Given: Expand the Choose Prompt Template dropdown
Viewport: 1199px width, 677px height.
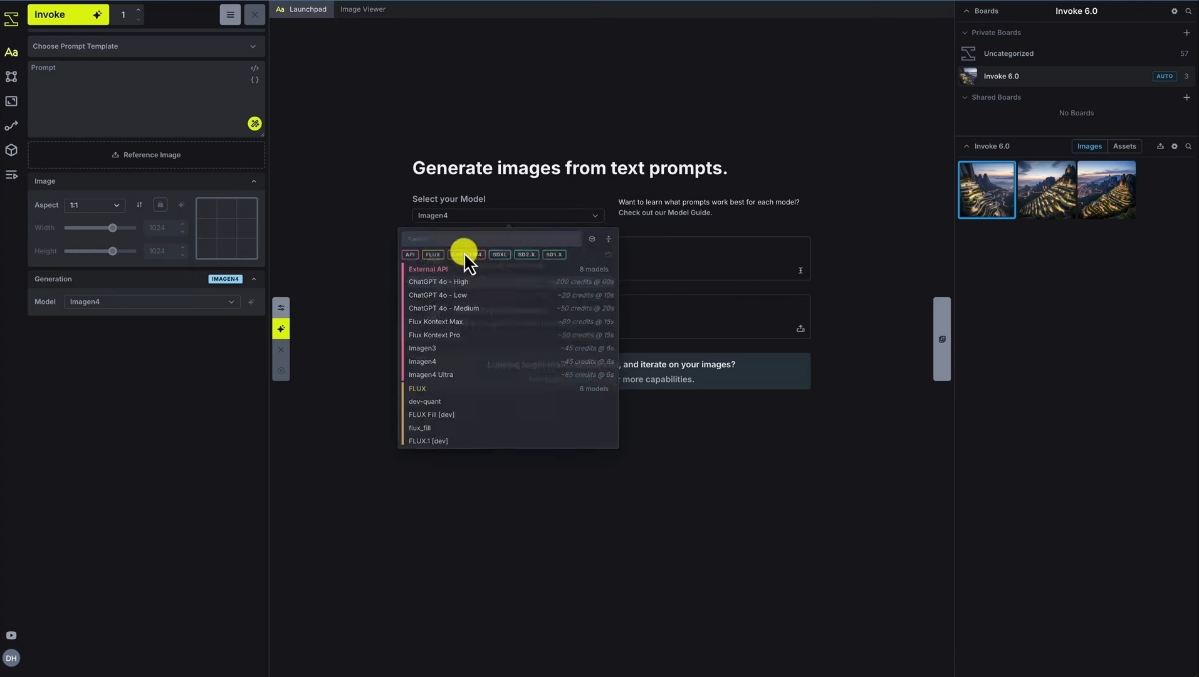Looking at the screenshot, I should pos(145,46).
